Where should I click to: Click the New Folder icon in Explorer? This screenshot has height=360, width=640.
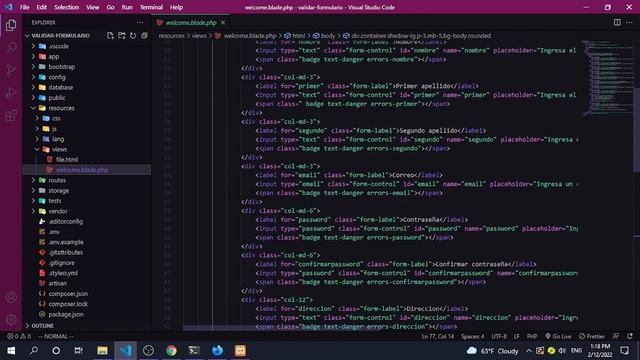[122, 36]
